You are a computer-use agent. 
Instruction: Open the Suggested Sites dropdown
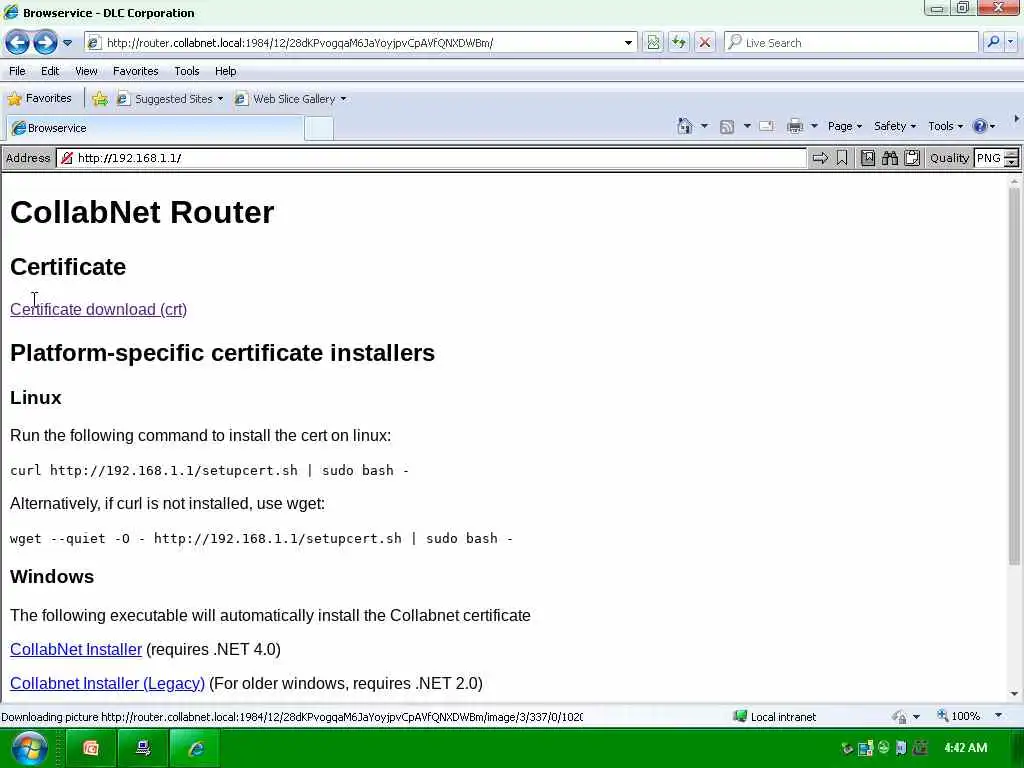(x=170, y=99)
